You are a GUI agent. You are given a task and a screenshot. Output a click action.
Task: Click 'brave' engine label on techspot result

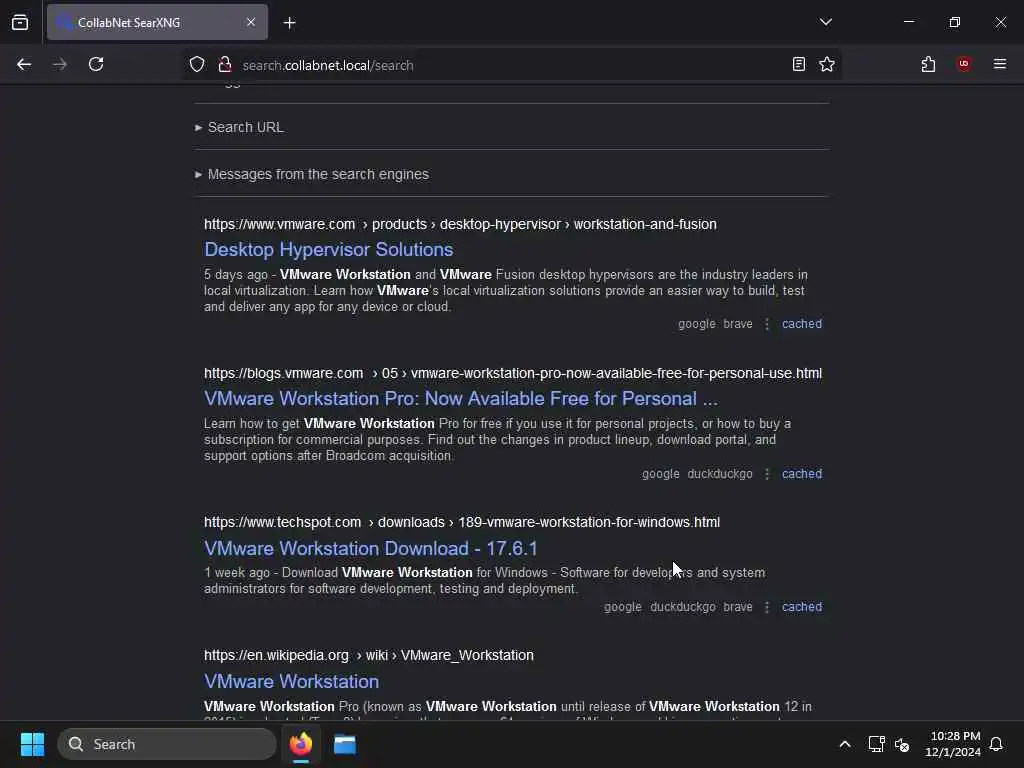(737, 607)
